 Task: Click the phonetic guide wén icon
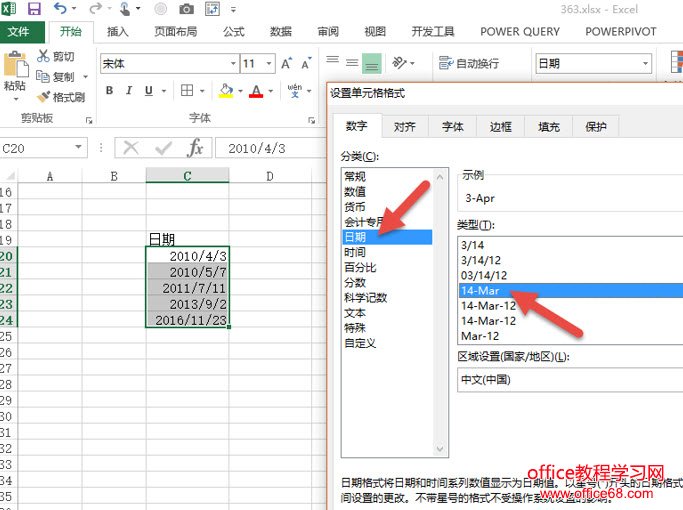[295, 91]
